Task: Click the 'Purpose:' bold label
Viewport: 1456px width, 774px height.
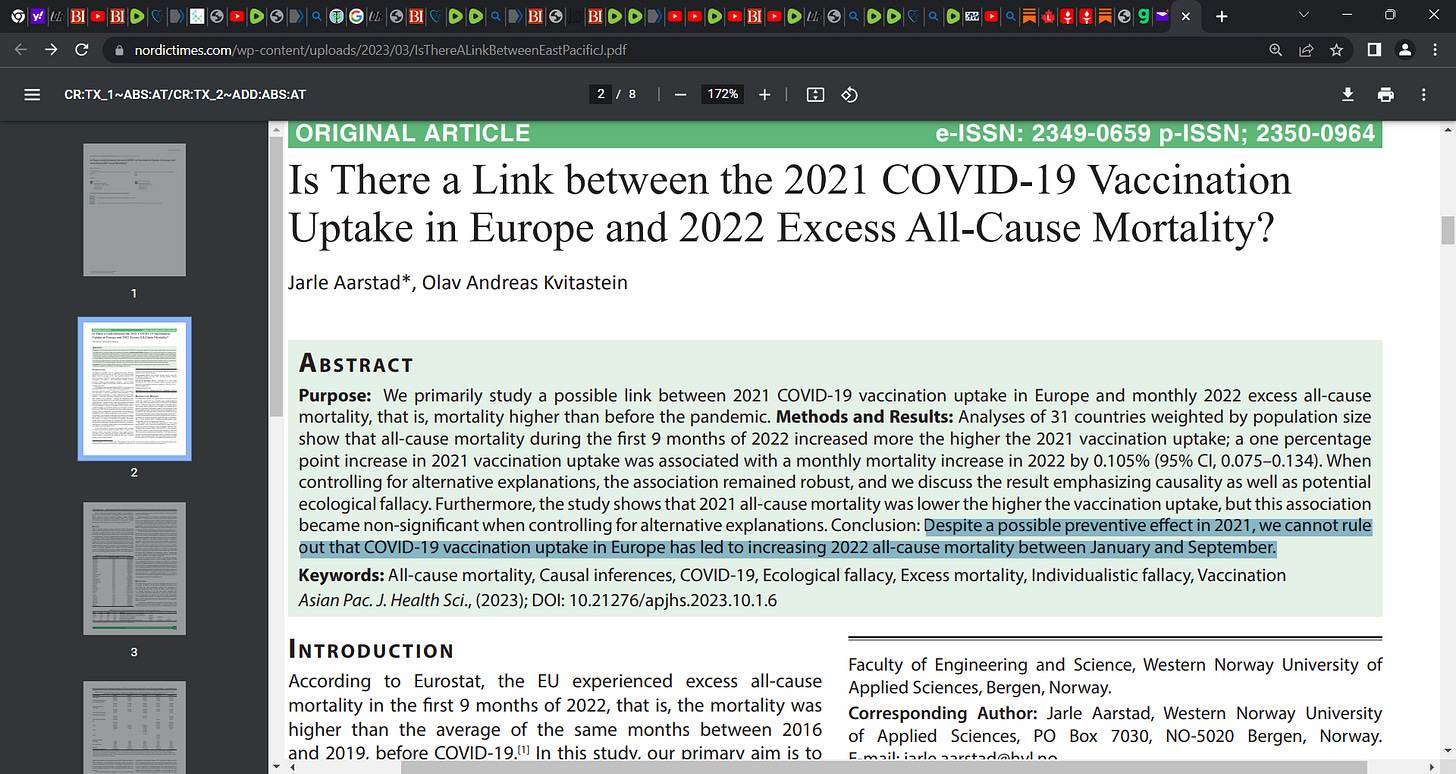Action: (x=335, y=395)
